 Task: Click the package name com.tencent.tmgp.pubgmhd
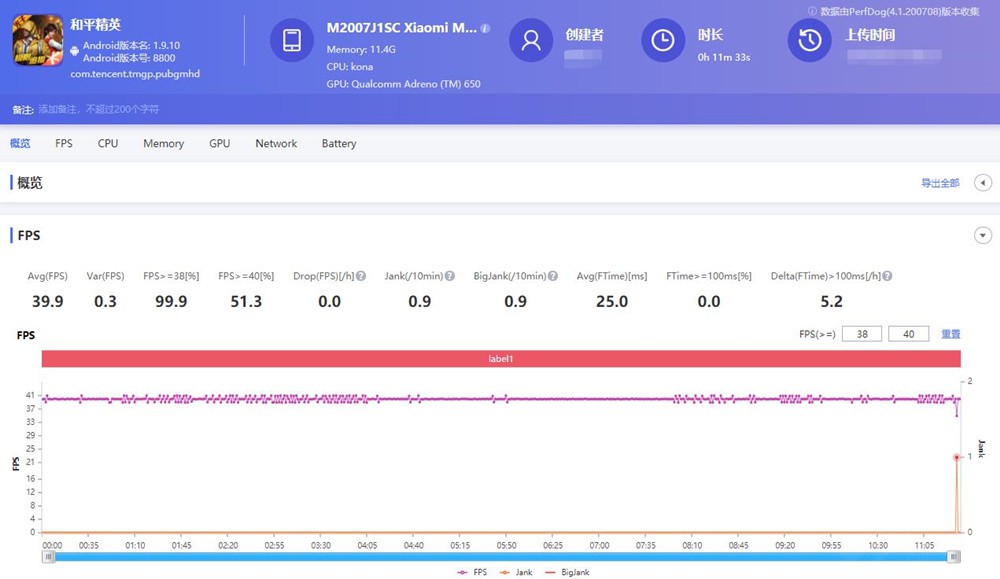point(135,74)
